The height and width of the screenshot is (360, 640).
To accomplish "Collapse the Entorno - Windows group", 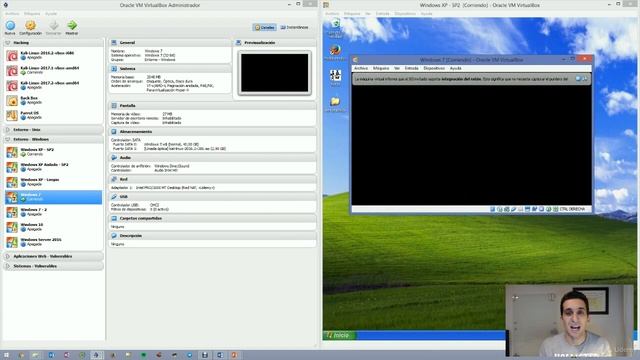I will (x=8, y=140).
